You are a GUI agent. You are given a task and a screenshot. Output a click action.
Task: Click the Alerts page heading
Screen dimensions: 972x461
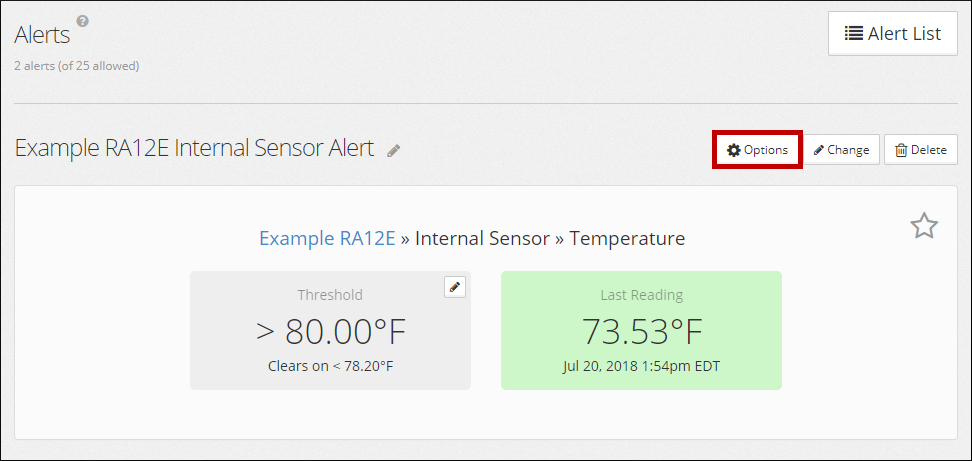click(x=42, y=35)
